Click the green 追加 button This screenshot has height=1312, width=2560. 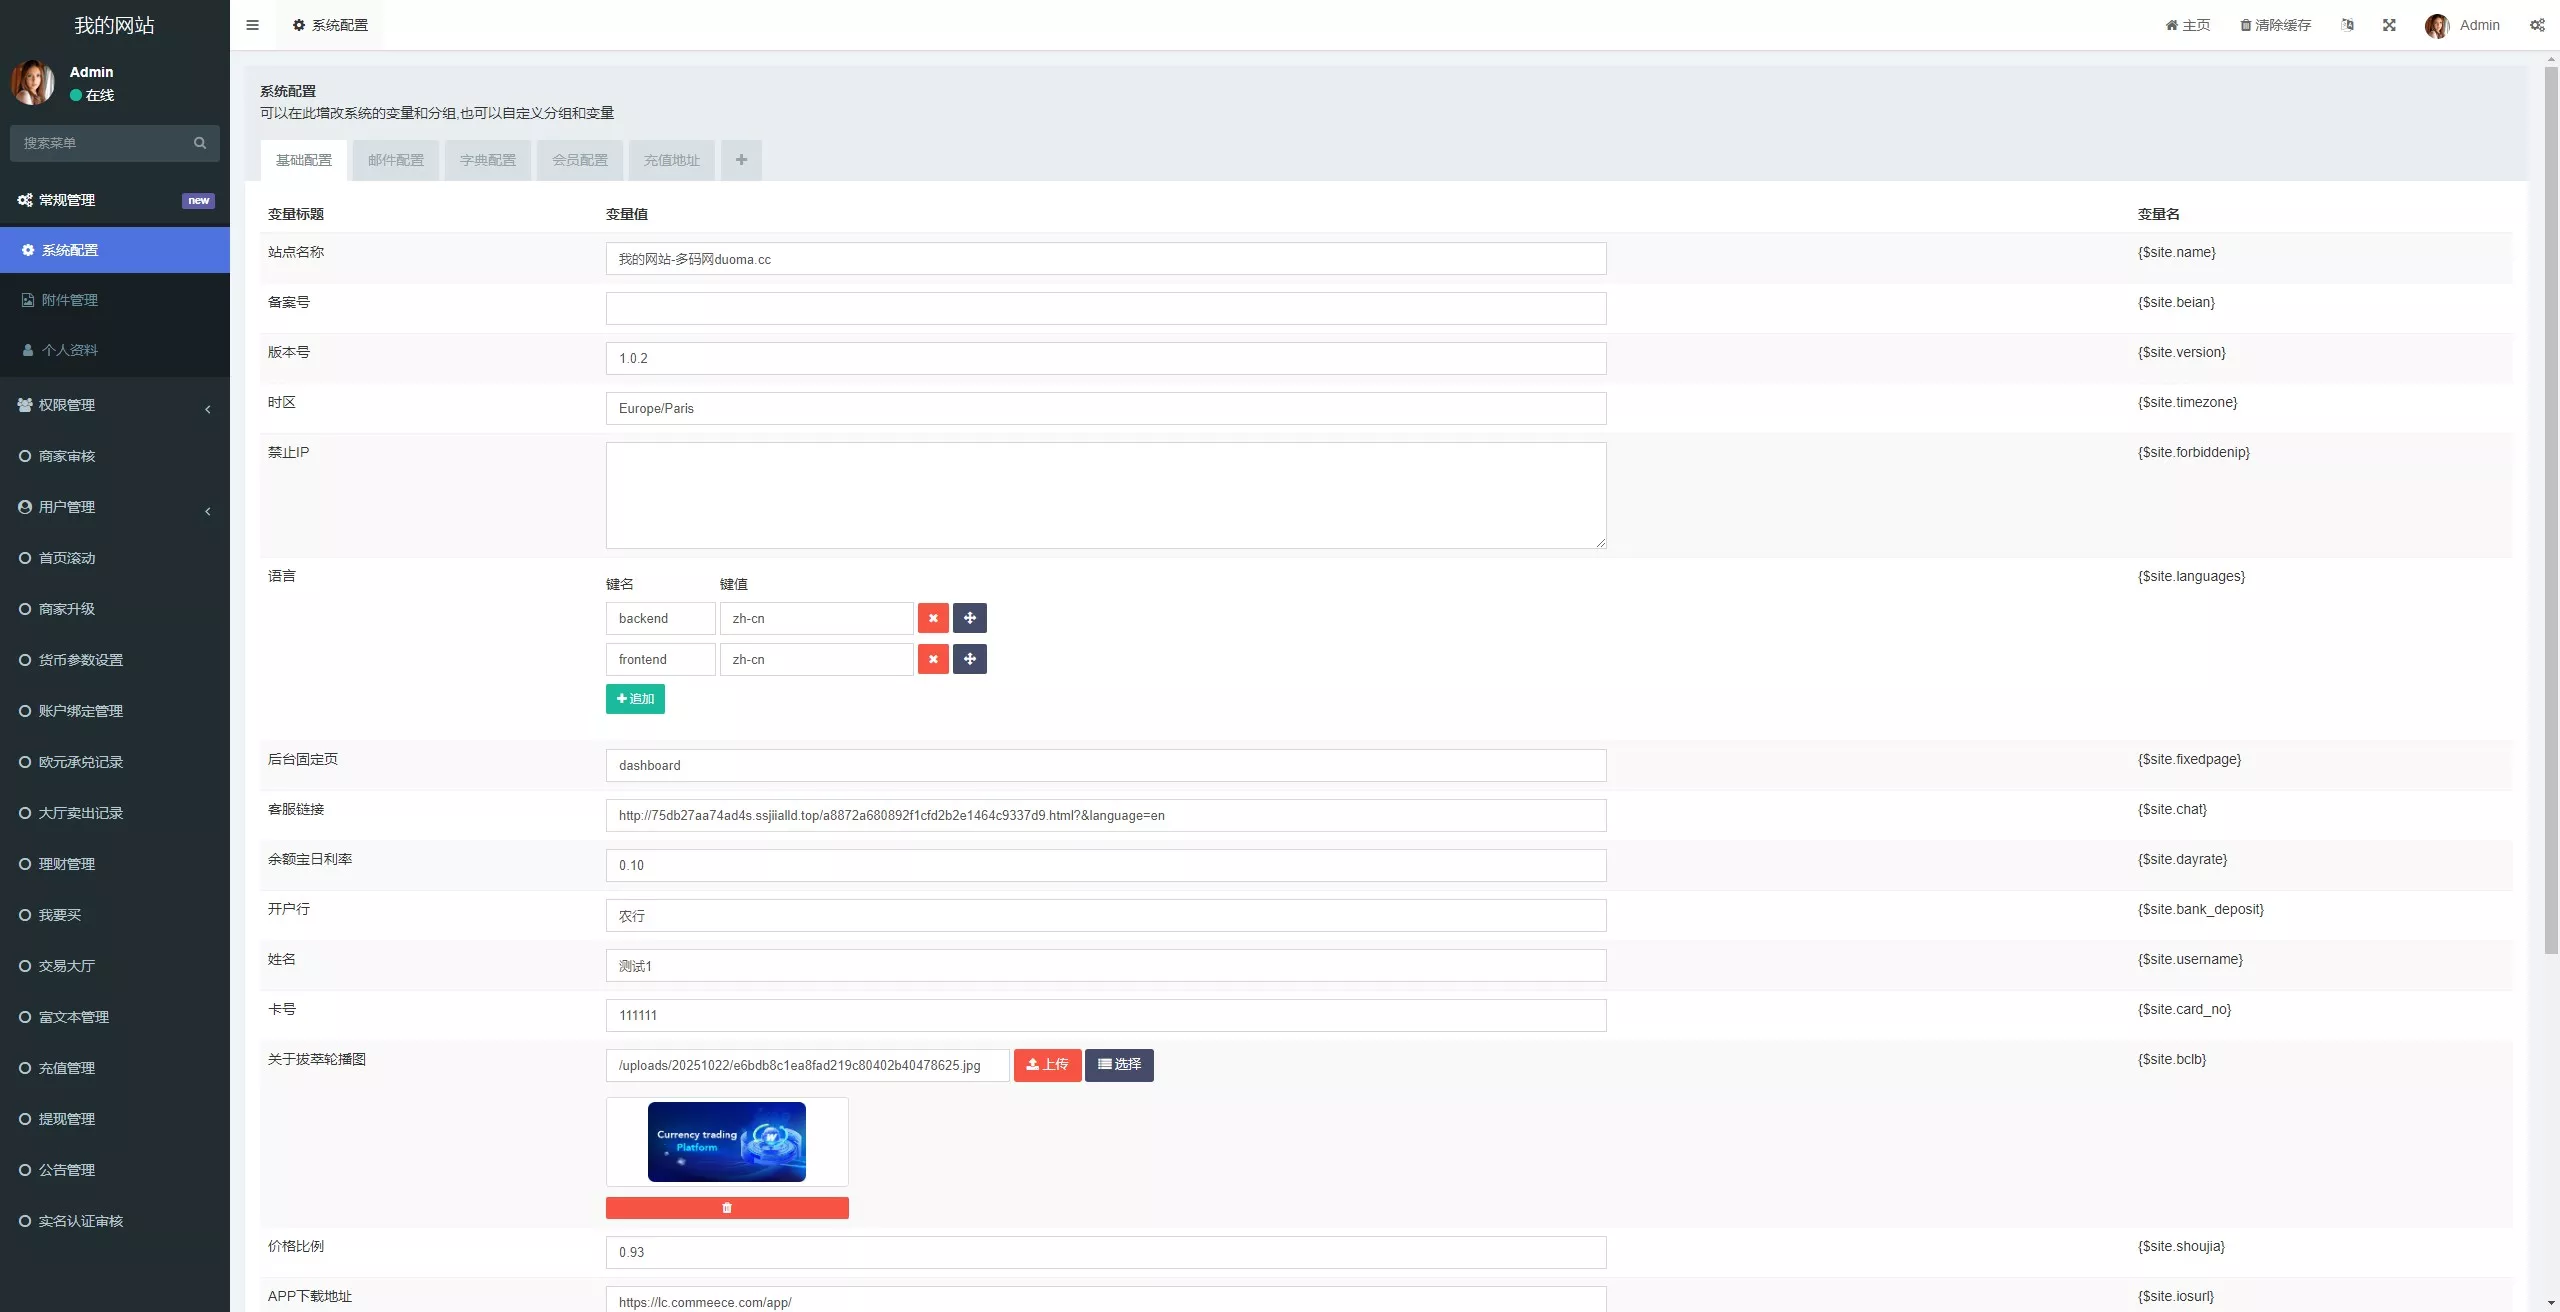(x=635, y=699)
